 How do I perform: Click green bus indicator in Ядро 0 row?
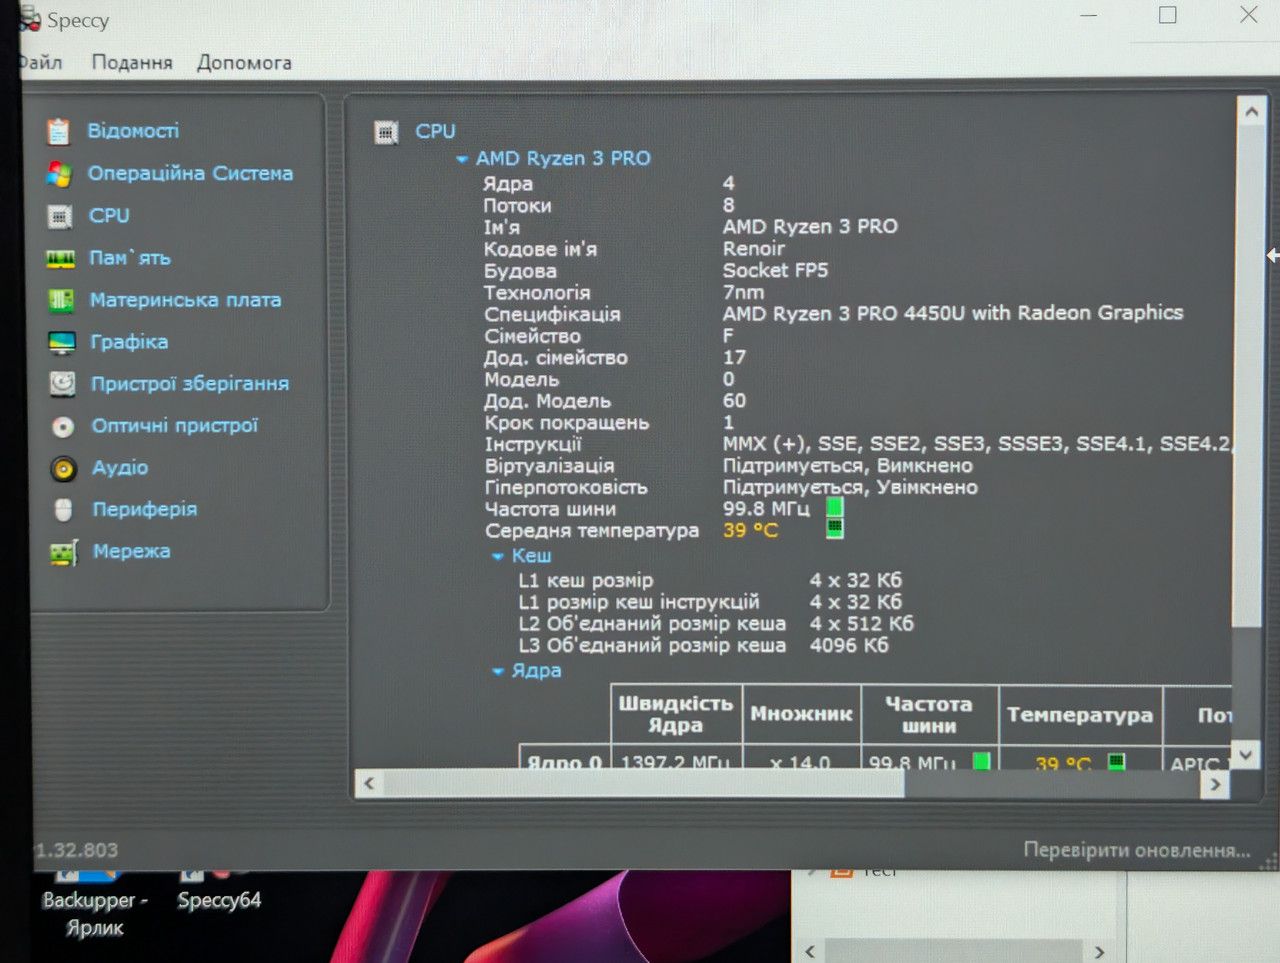point(982,762)
